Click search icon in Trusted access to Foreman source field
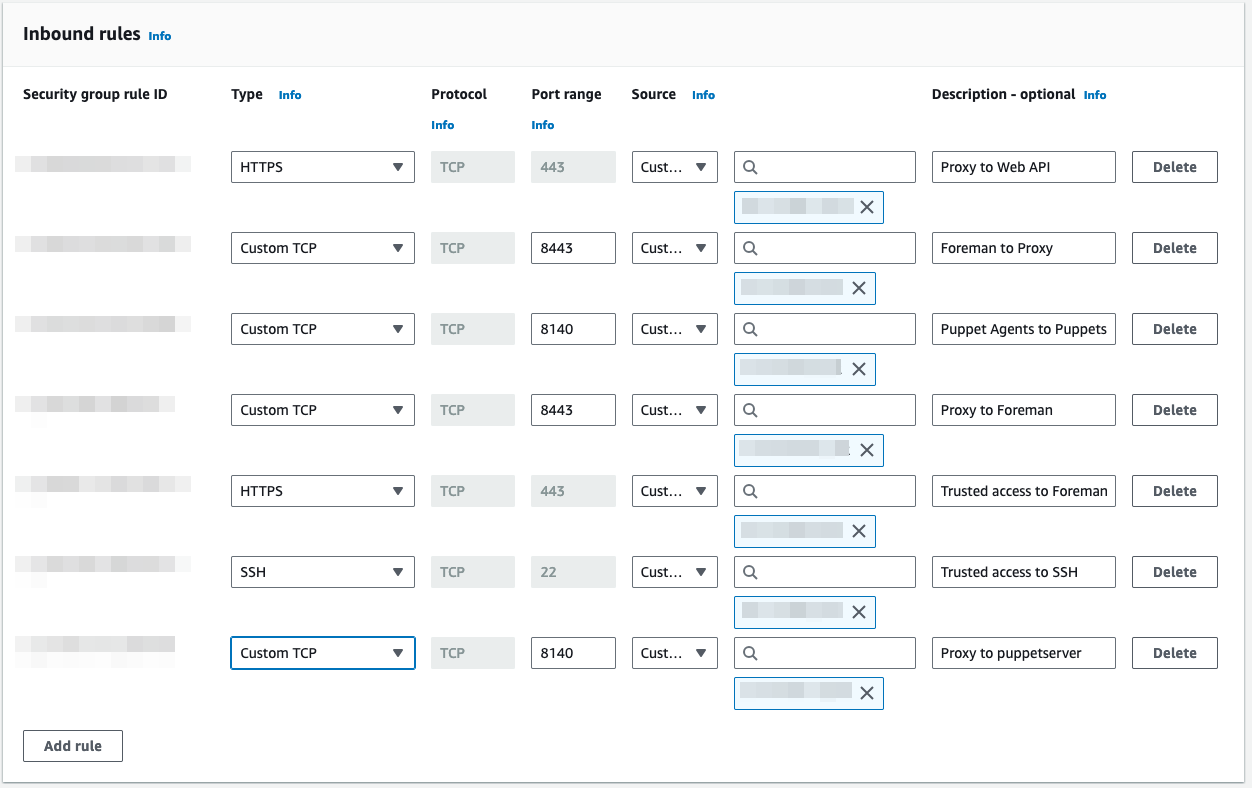 point(751,491)
